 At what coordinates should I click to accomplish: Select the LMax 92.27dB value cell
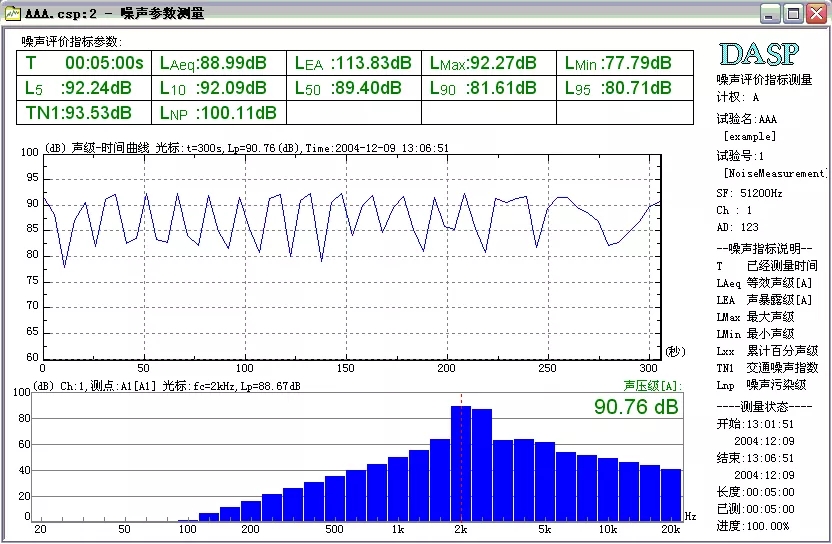click(488, 63)
